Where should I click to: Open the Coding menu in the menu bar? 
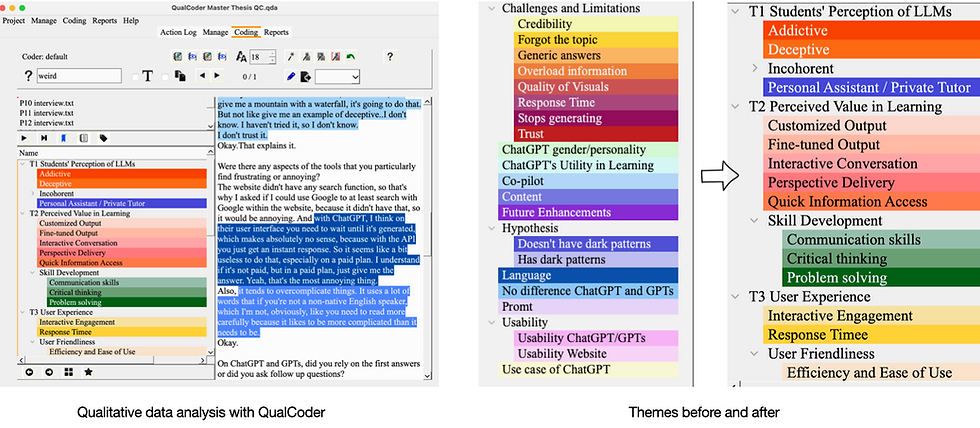(74, 21)
